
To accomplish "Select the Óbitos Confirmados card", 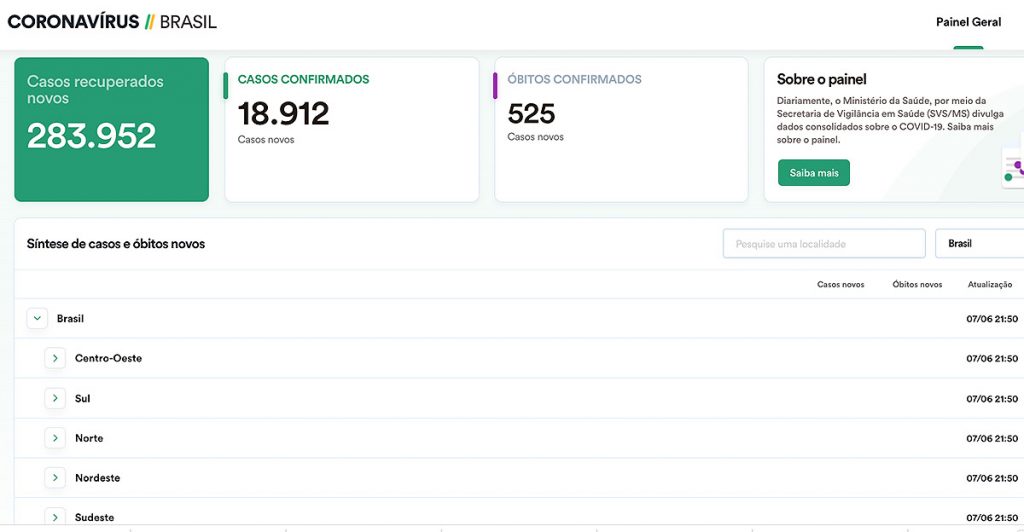I will click(x=620, y=129).
